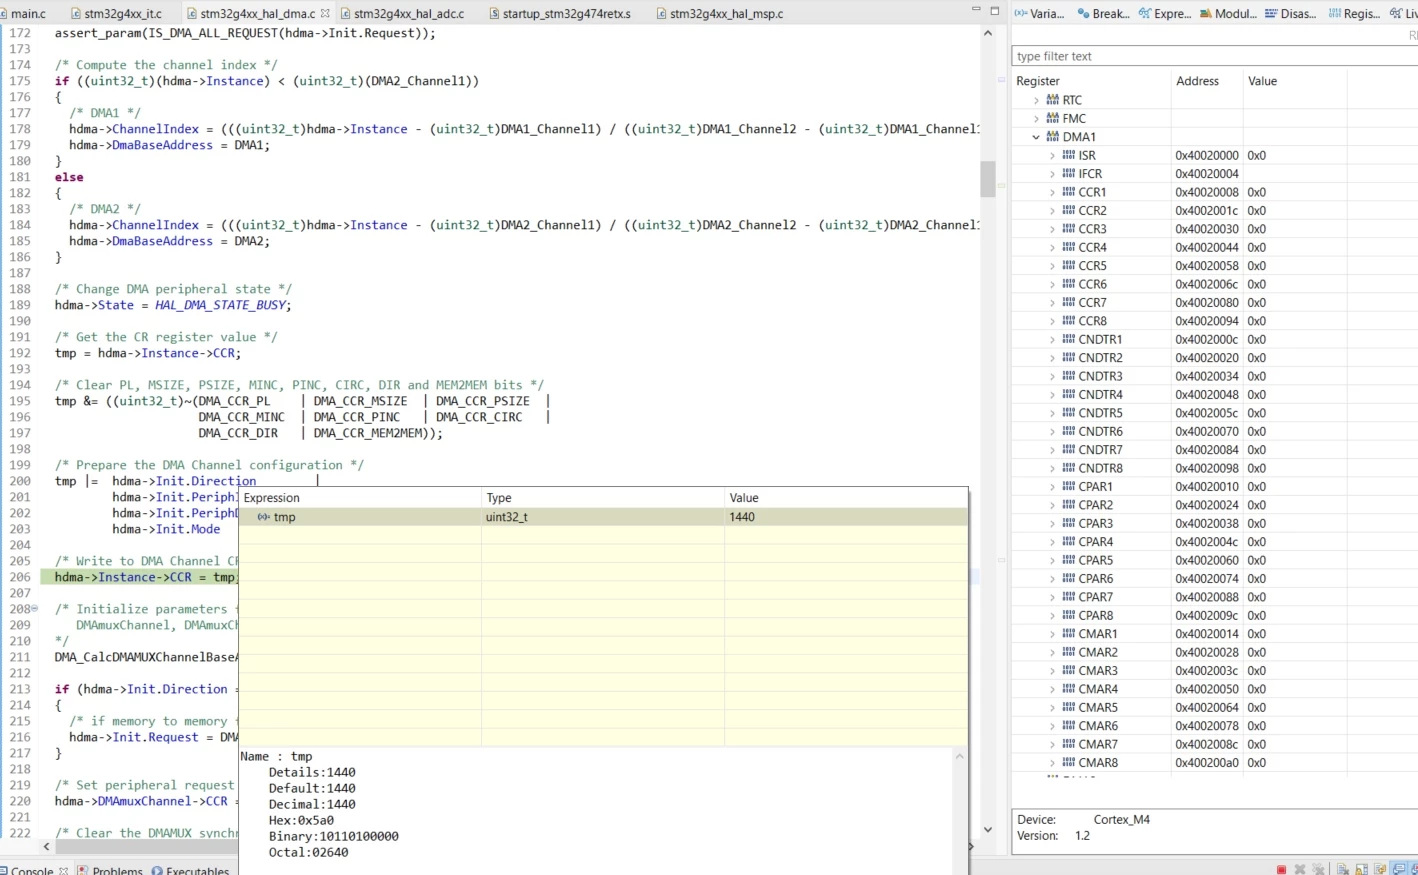The image size is (1418, 875).
Task: Open the Problems tab
Action: pyautogui.click(x=110, y=869)
